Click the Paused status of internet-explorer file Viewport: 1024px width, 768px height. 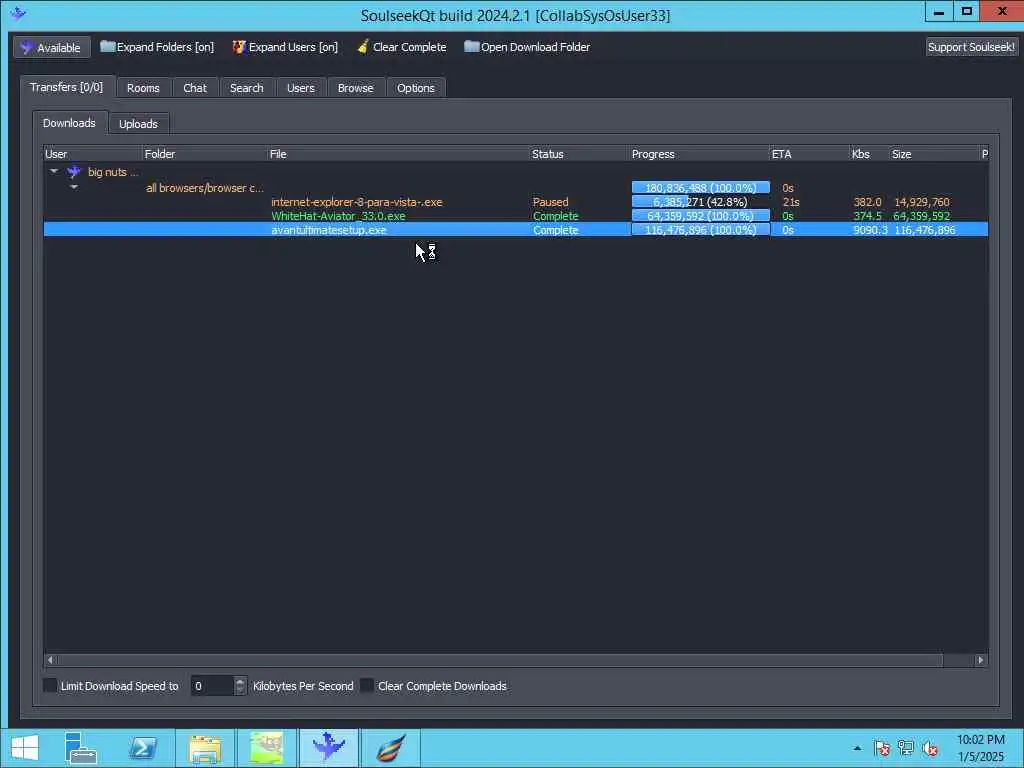pyautogui.click(x=551, y=202)
